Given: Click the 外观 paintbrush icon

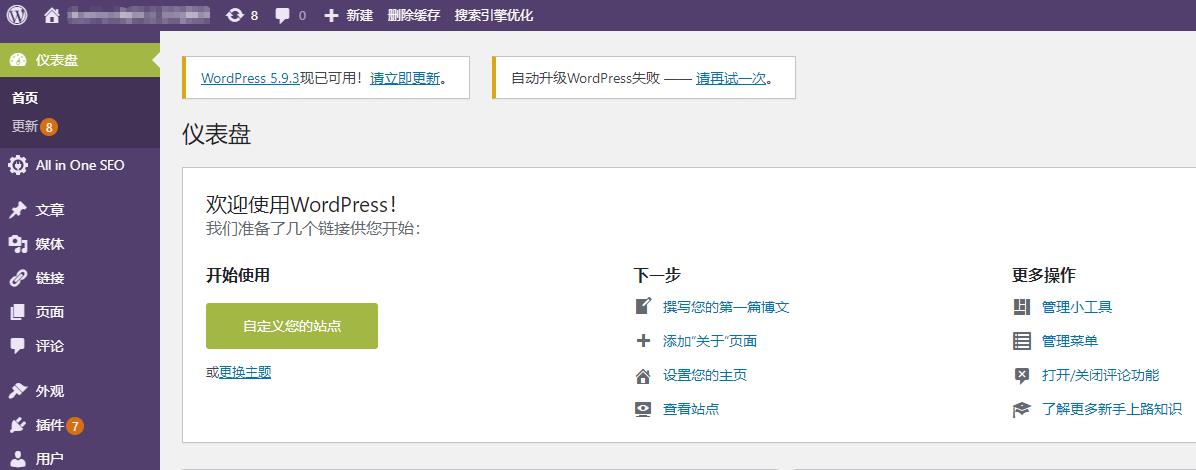Looking at the screenshot, I should (18, 391).
